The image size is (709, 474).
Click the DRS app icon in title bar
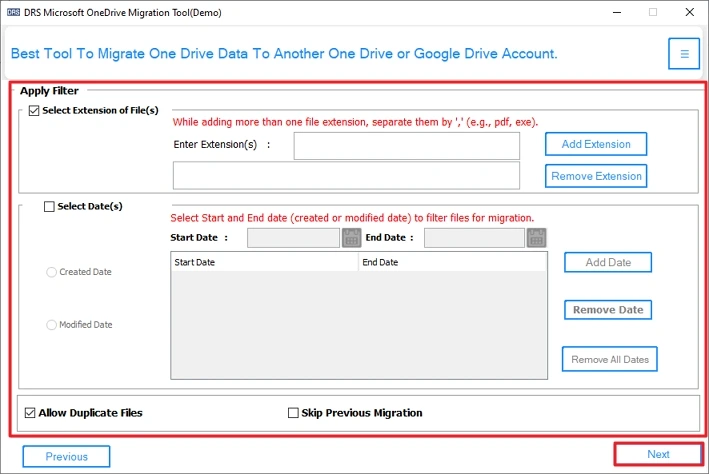14,13
